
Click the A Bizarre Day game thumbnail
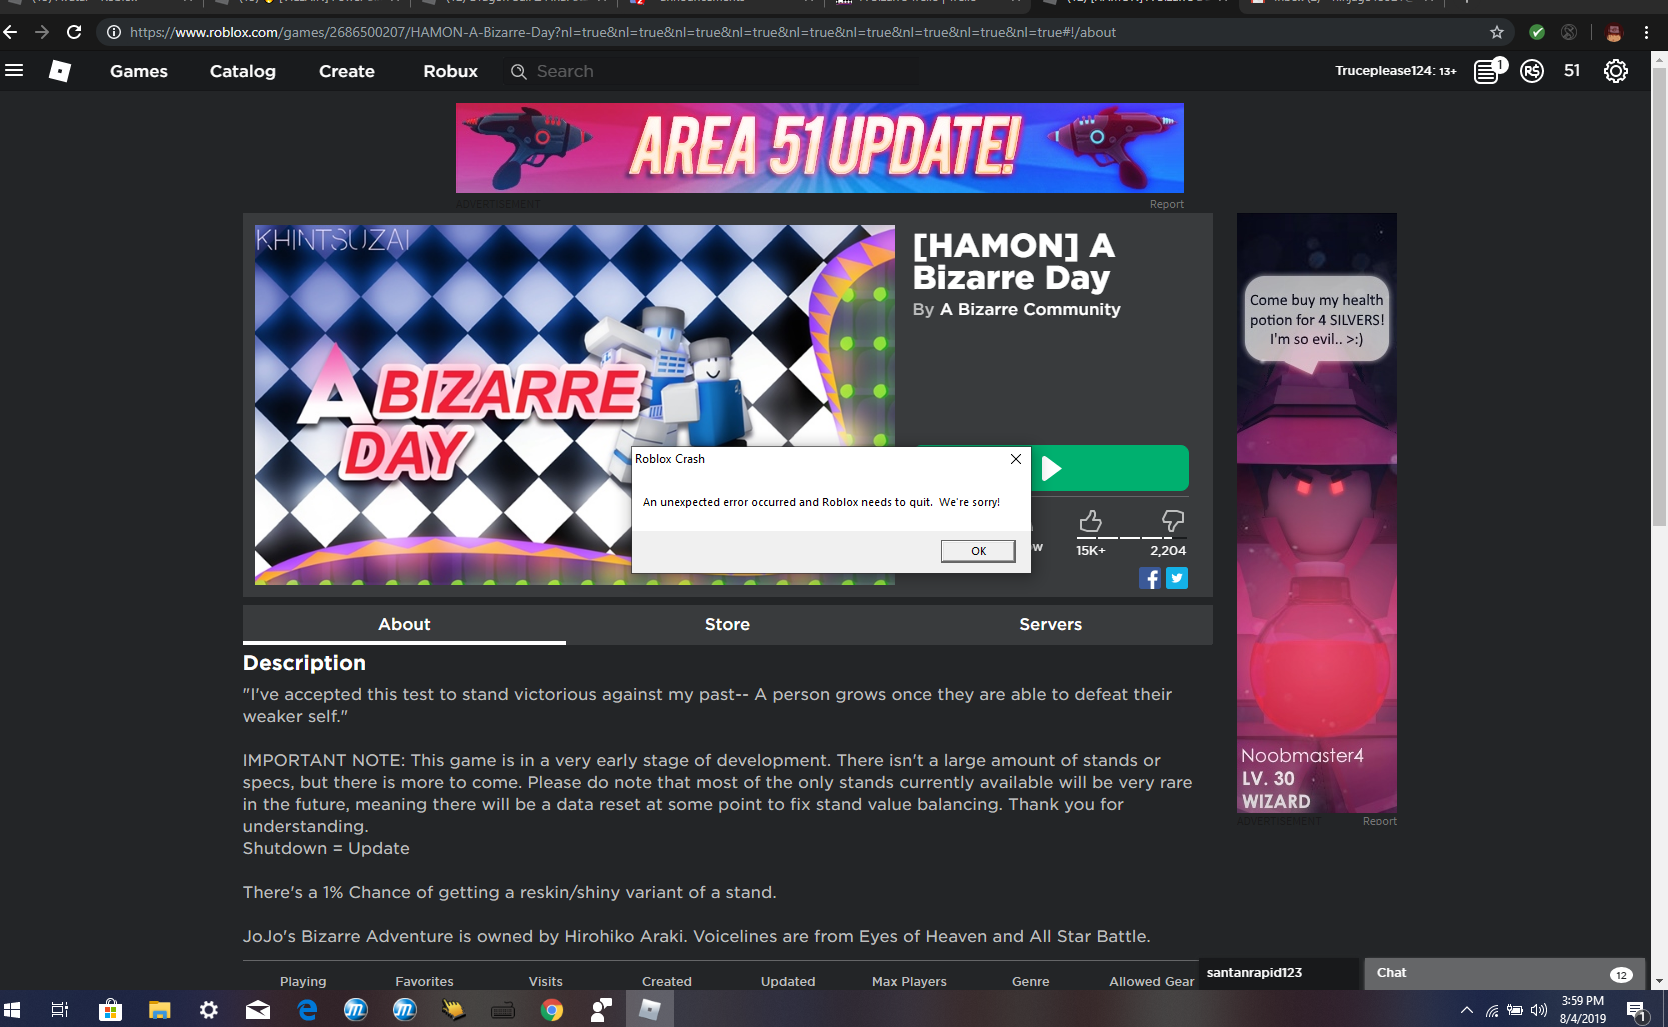[575, 405]
